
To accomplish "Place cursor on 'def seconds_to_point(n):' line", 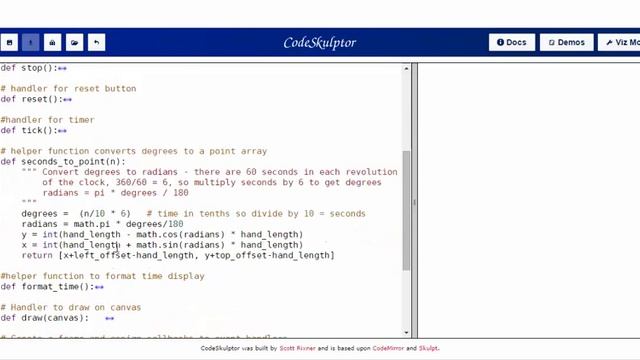I will click(63, 162).
